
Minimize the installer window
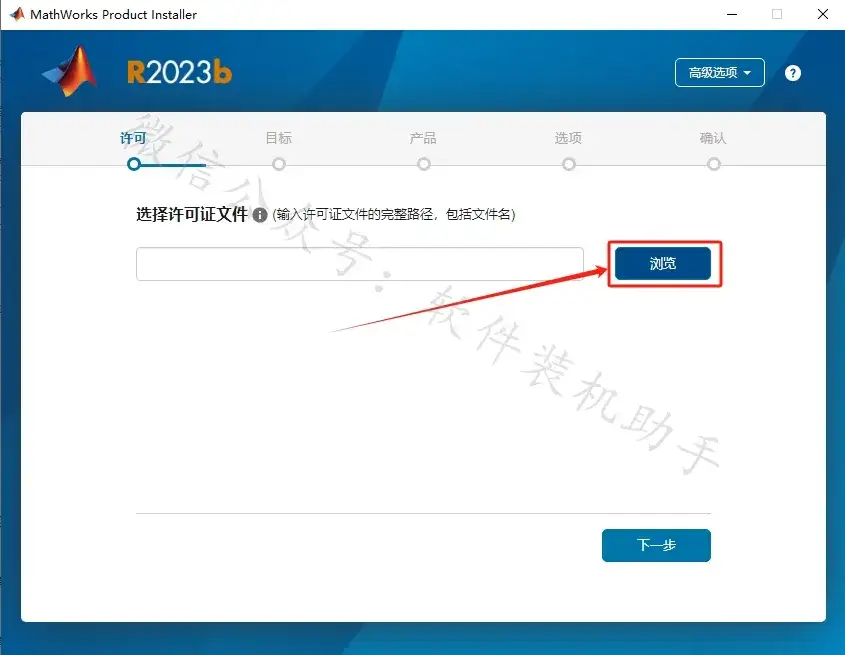point(732,15)
